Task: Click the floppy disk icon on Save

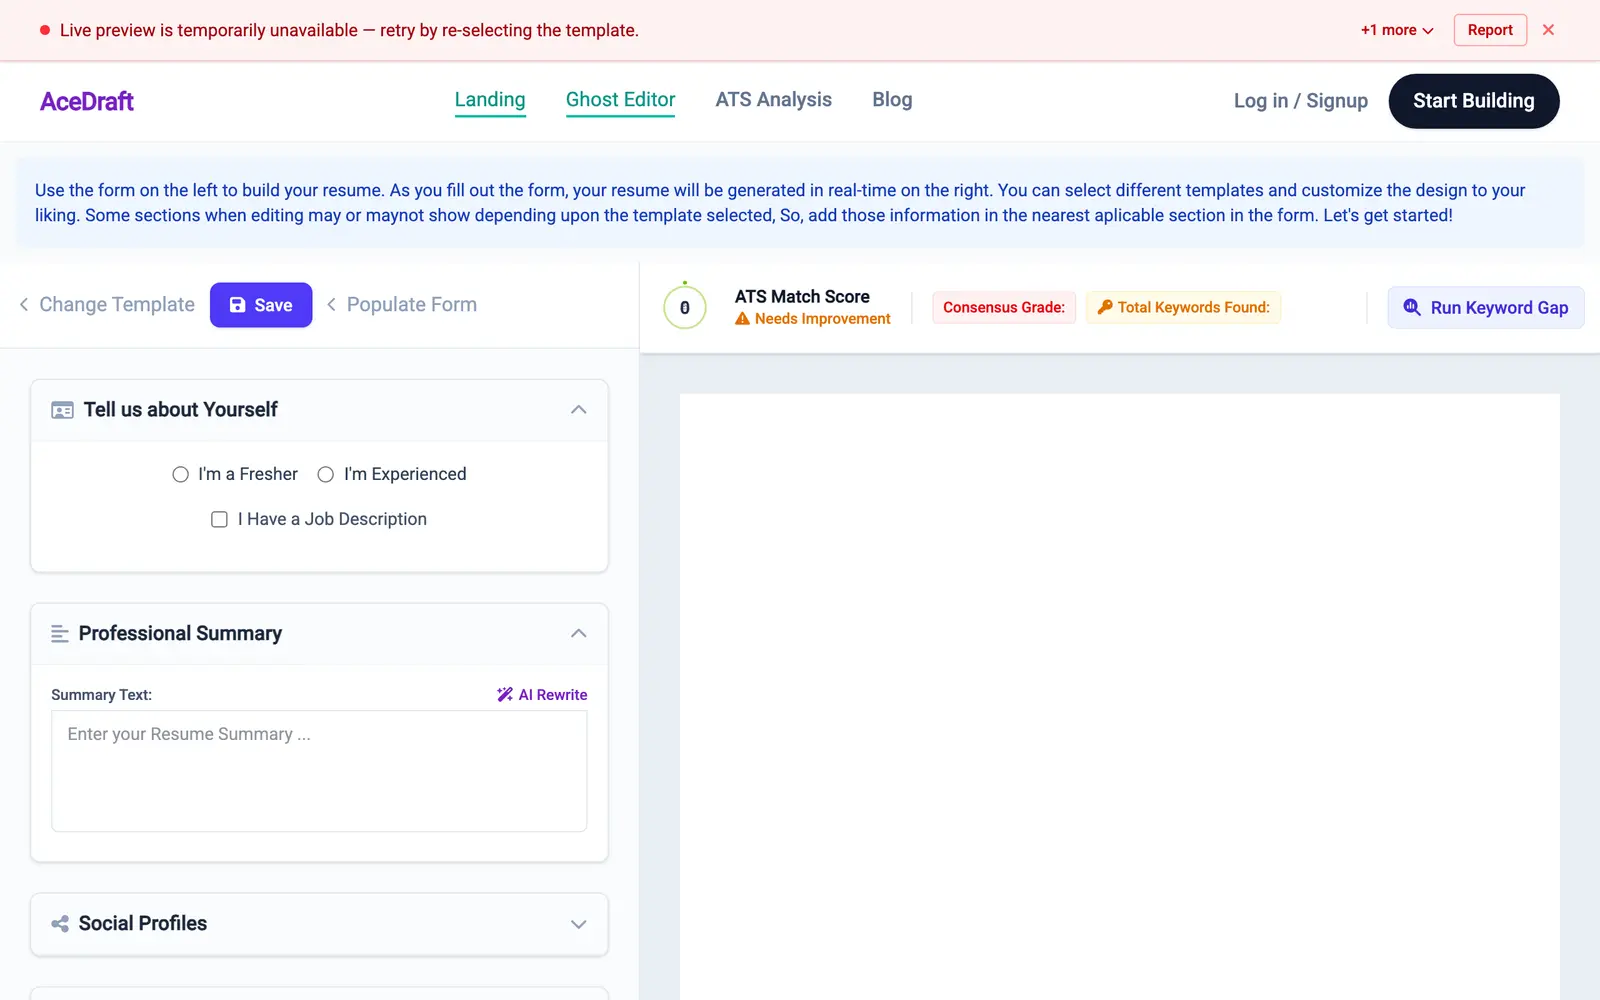Action: click(x=238, y=305)
